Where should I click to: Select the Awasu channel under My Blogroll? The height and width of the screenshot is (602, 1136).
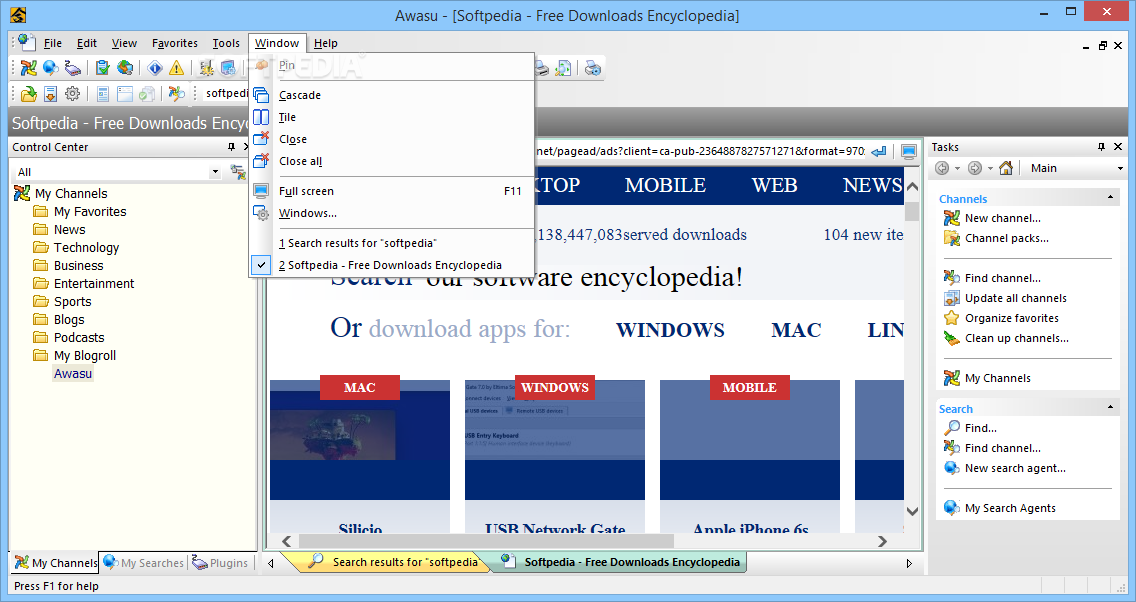(x=73, y=374)
